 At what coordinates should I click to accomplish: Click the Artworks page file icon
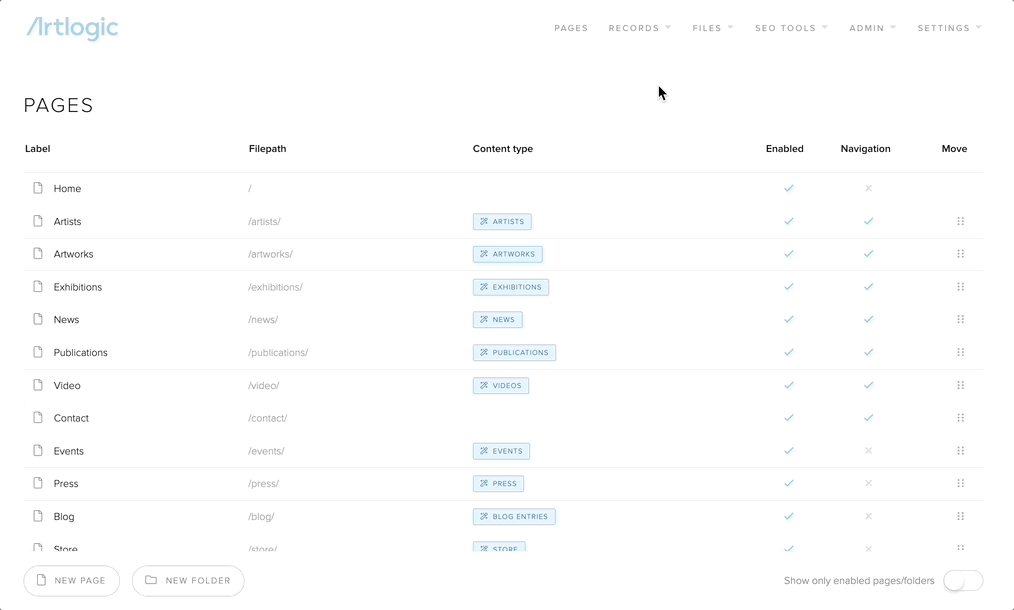pyautogui.click(x=38, y=254)
